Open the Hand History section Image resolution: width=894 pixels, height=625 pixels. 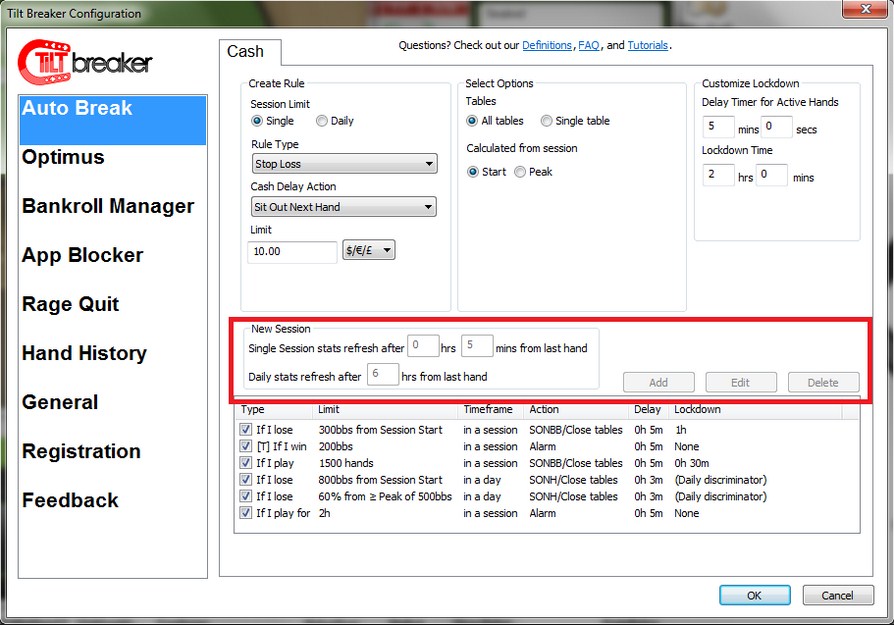click(x=84, y=353)
